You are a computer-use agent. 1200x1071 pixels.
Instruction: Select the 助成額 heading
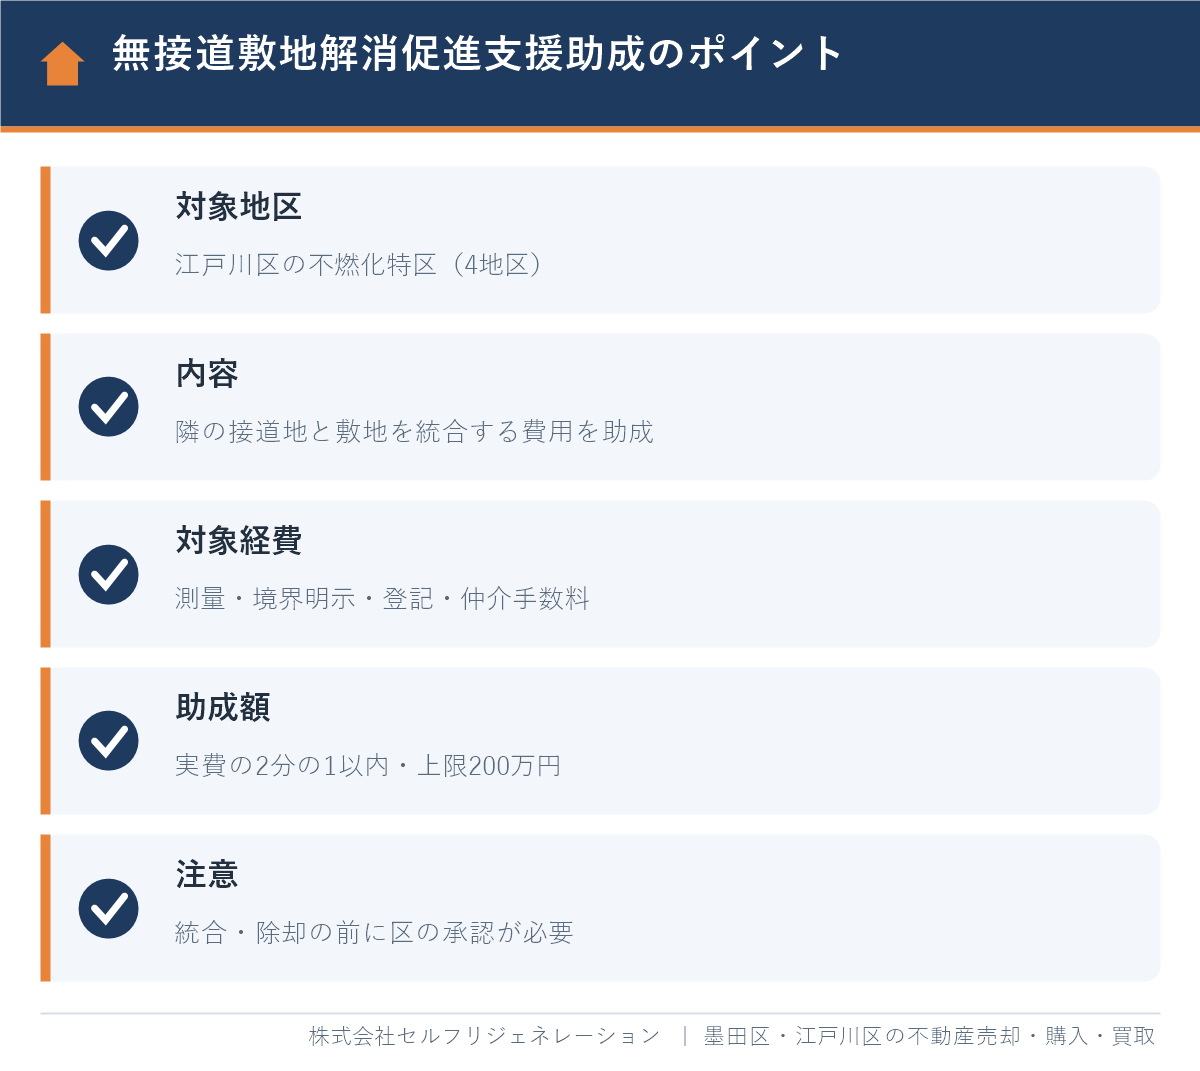pyautogui.click(x=223, y=708)
